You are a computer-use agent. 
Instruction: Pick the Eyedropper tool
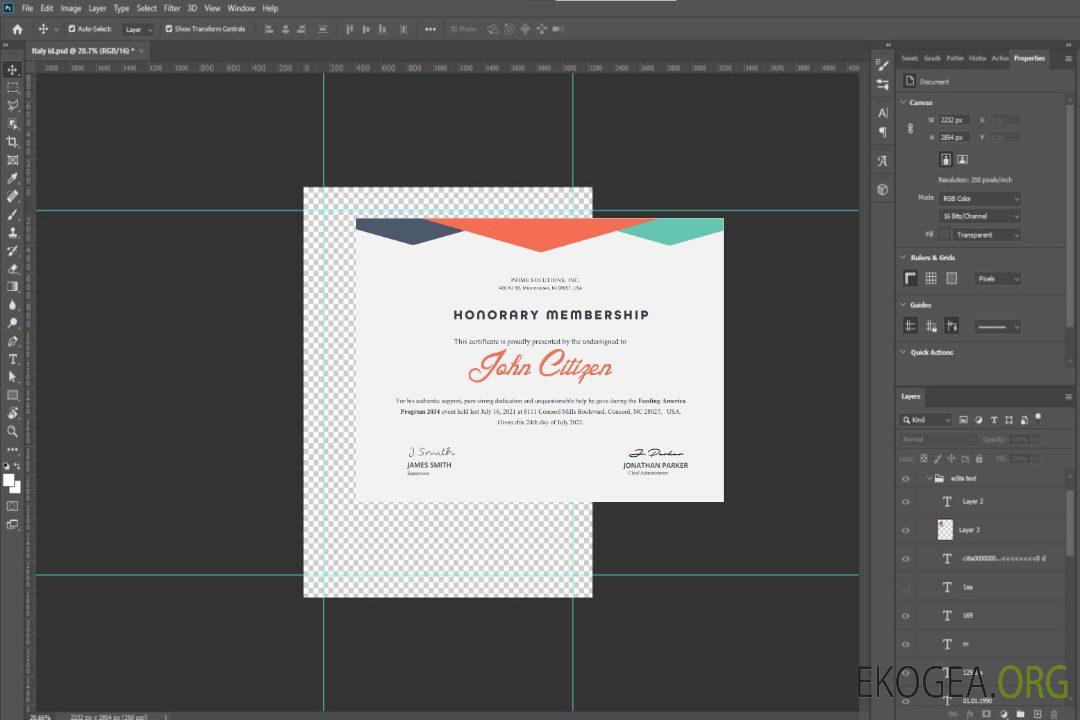point(12,178)
